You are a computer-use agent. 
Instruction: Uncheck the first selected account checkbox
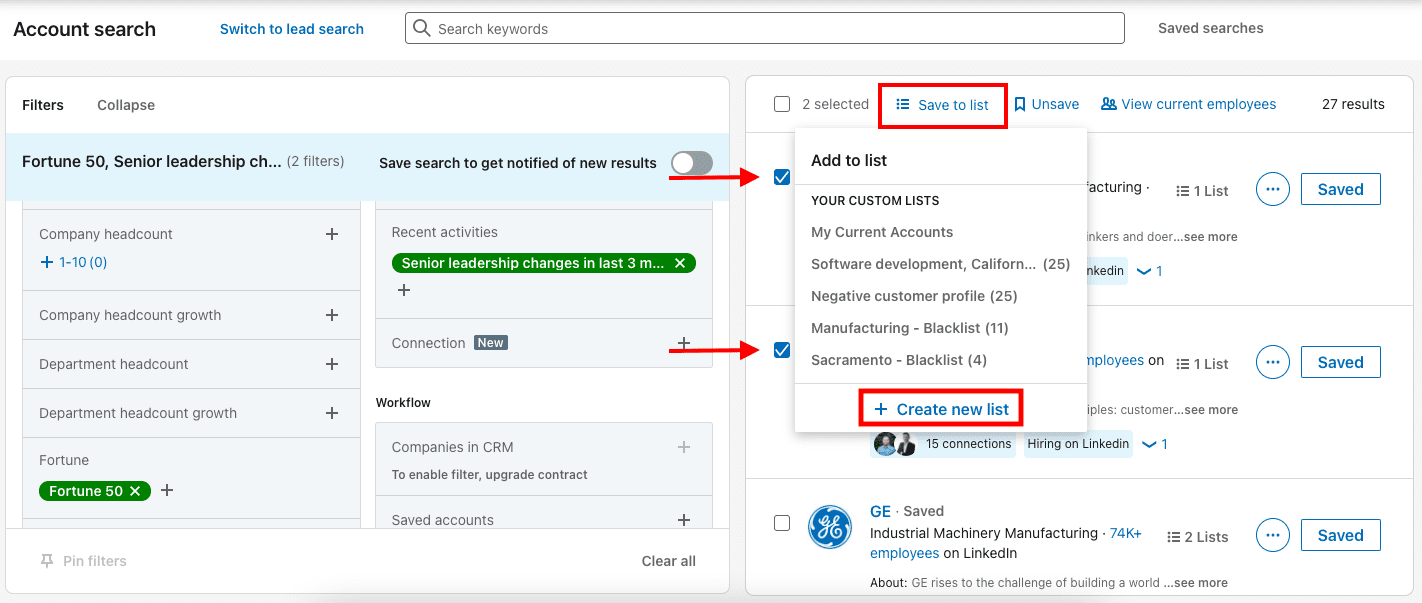coord(782,177)
